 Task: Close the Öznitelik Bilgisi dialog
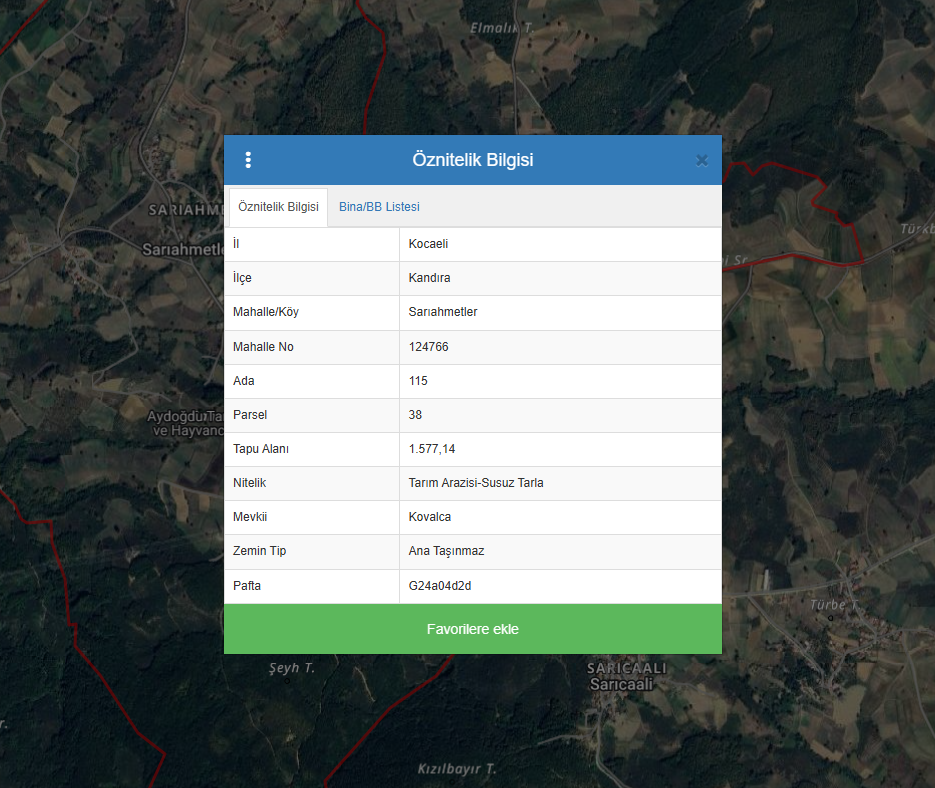701,160
